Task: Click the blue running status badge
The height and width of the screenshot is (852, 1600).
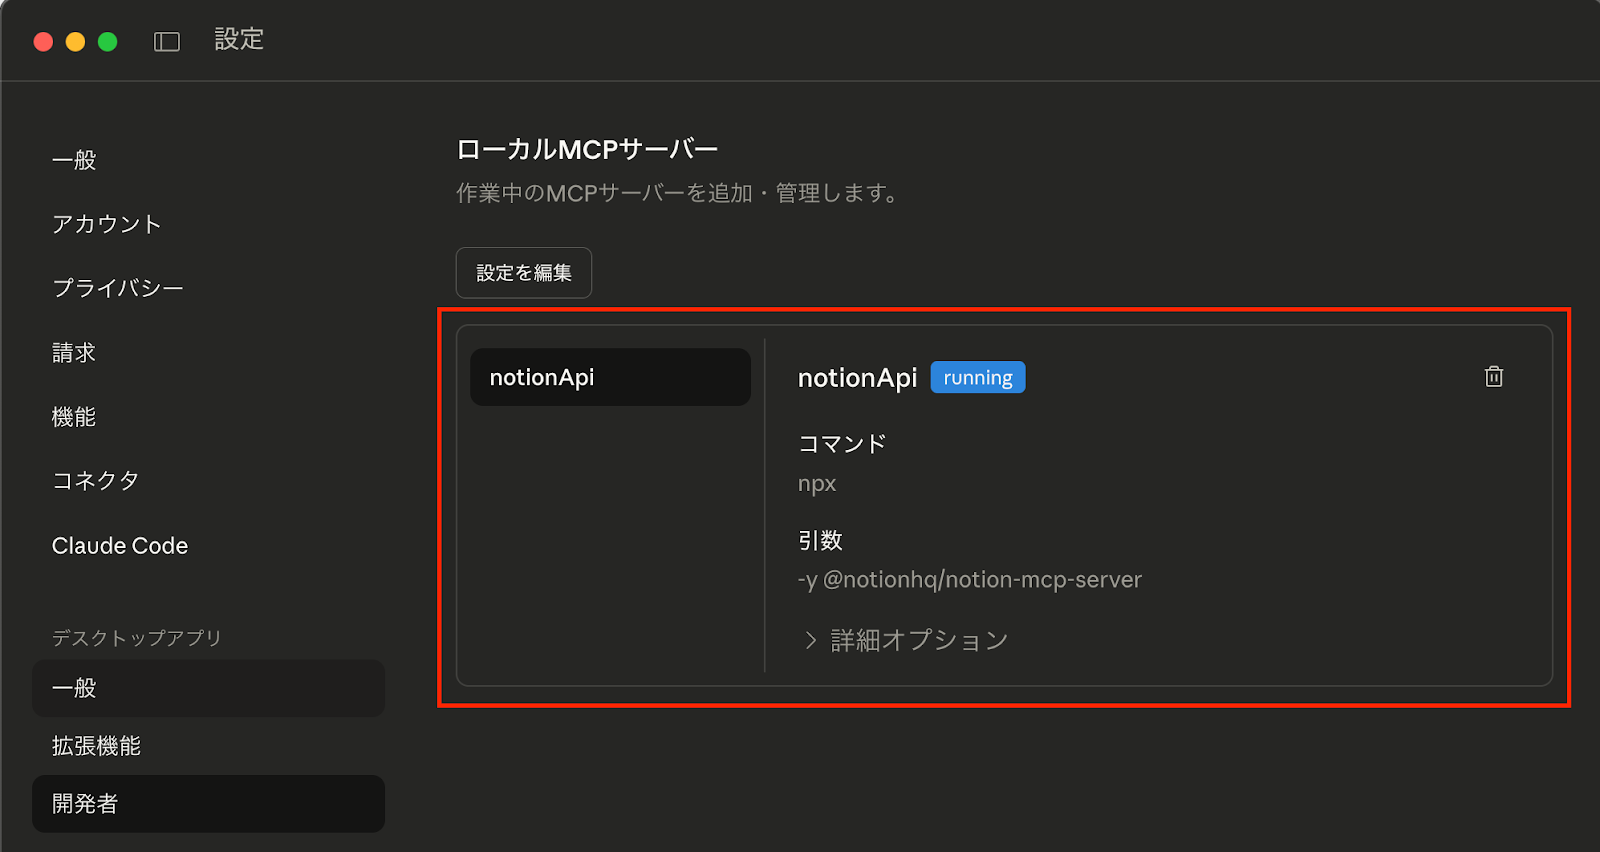Action: tap(977, 378)
